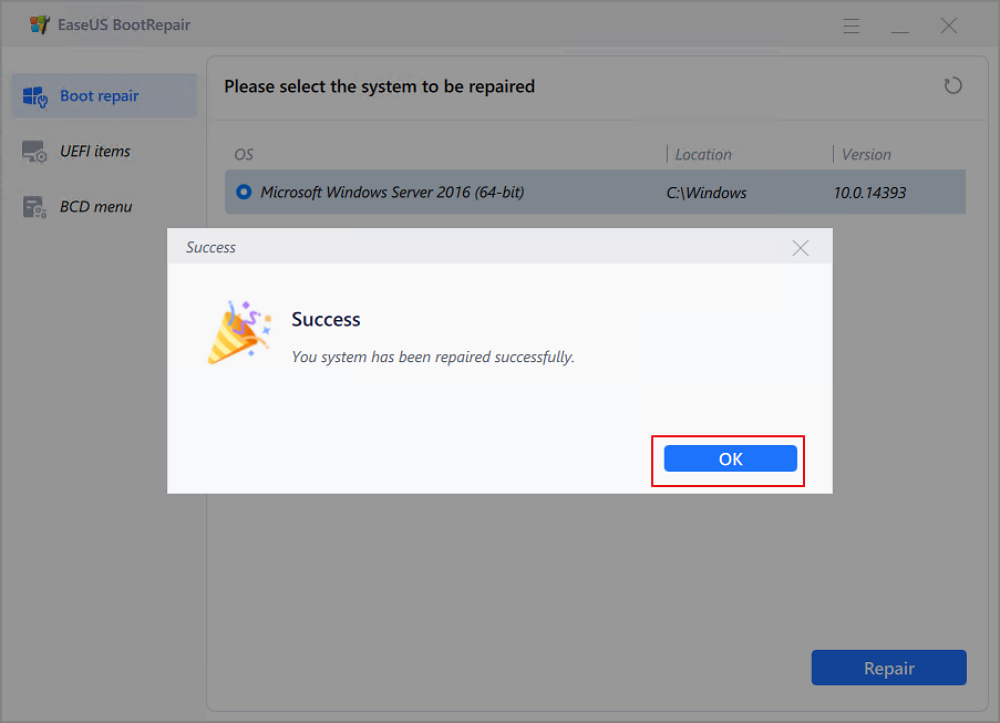Click the UEFI items sidebar icon
The width and height of the screenshot is (1000, 723).
pos(35,152)
